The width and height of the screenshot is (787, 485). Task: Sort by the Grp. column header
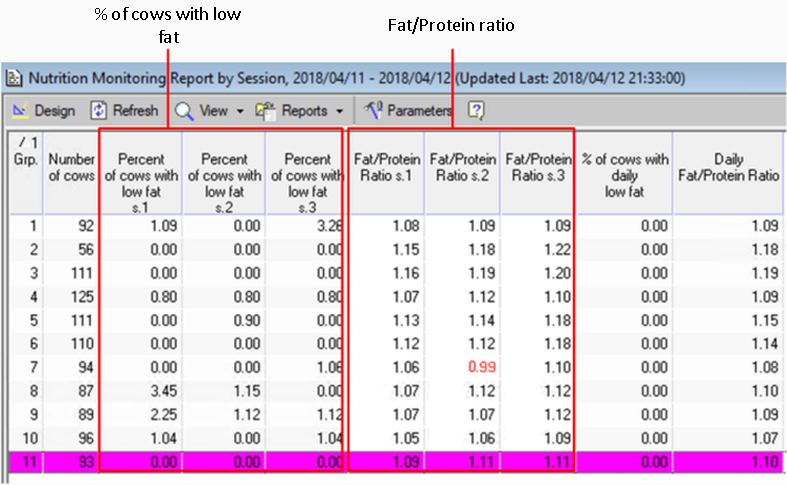tap(22, 169)
